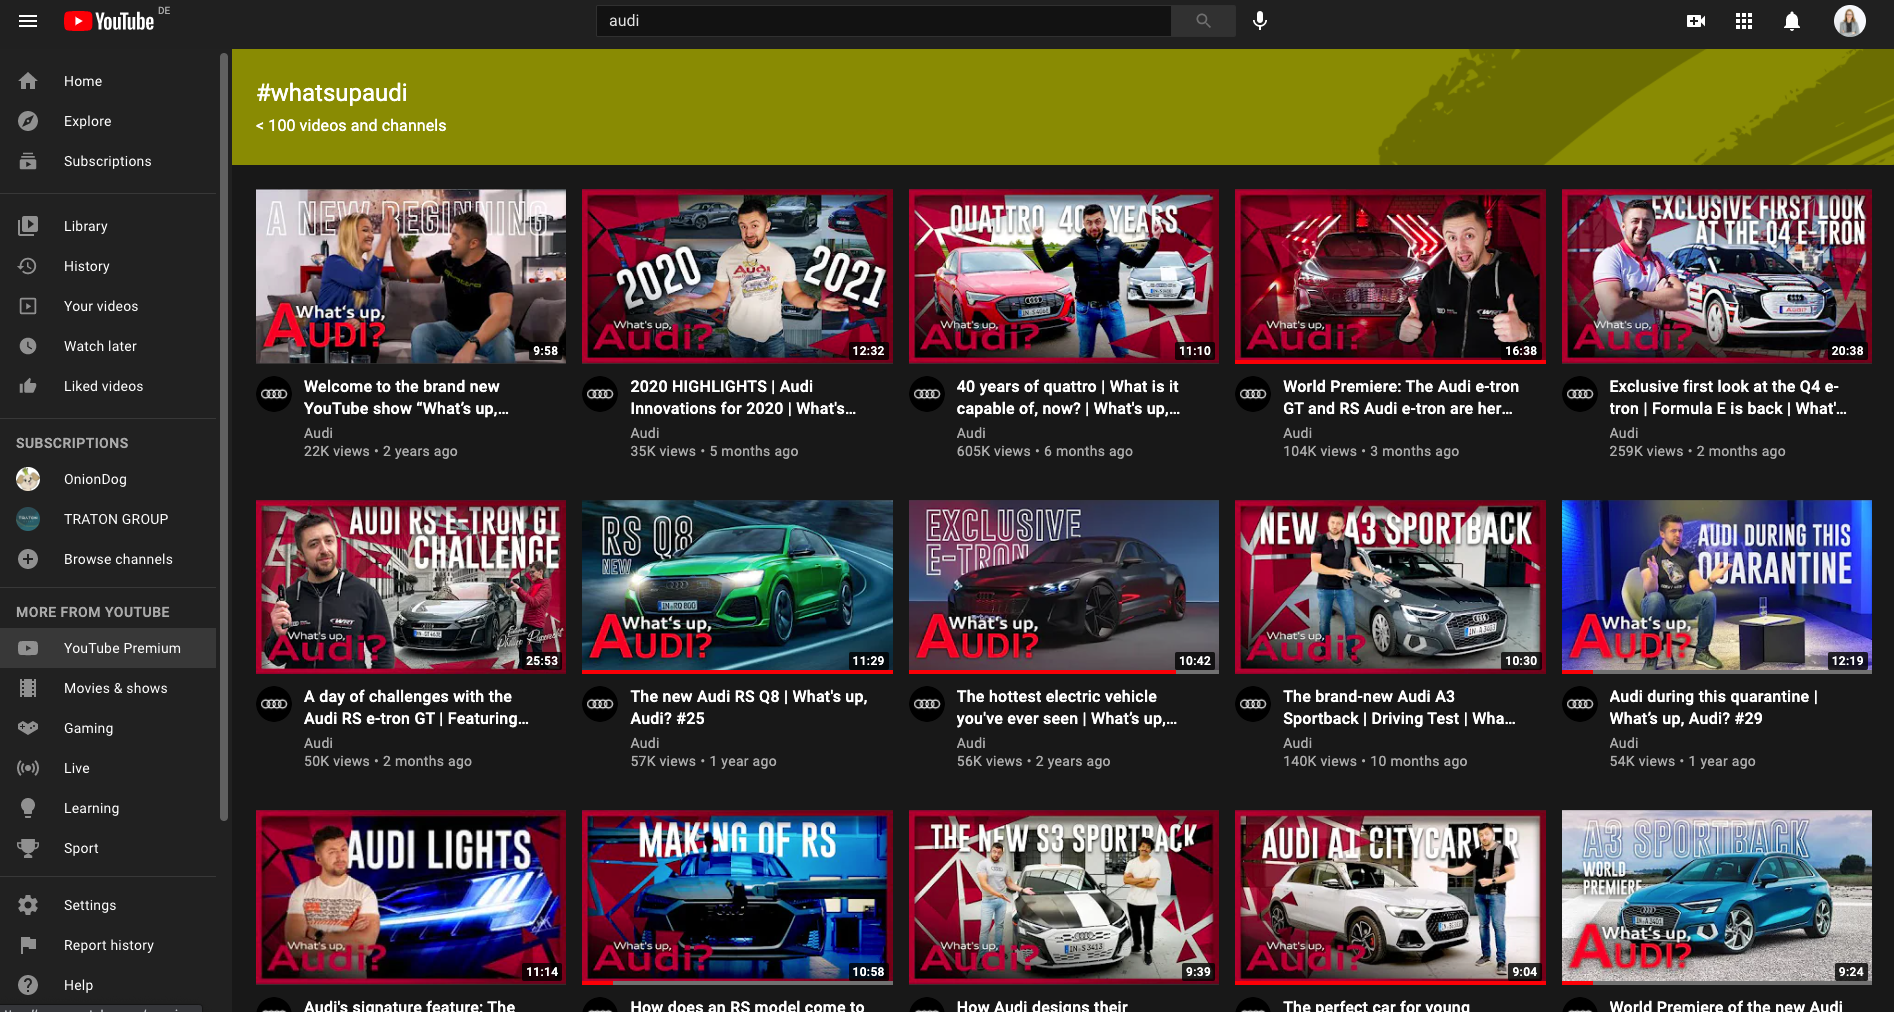Click the Settings gear icon
The width and height of the screenshot is (1894, 1012).
[x=28, y=905]
